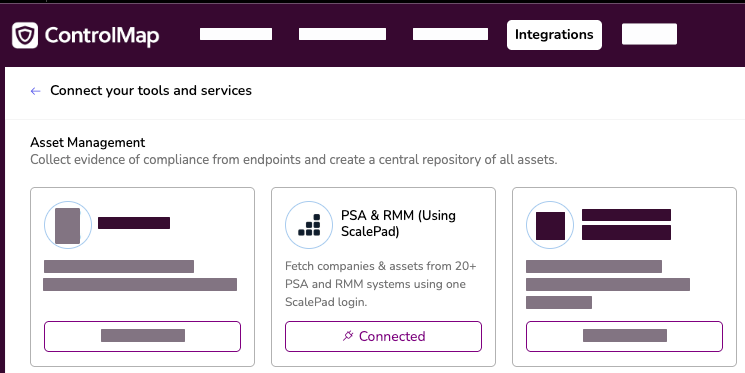
Task: Click the ScalePad logo icon
Action: point(309,225)
